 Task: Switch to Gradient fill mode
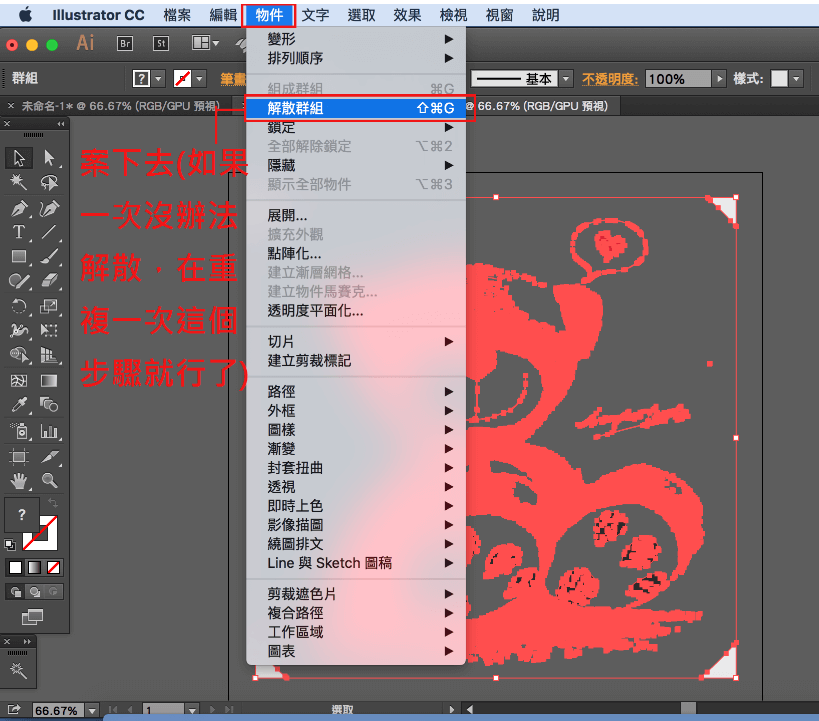34,567
